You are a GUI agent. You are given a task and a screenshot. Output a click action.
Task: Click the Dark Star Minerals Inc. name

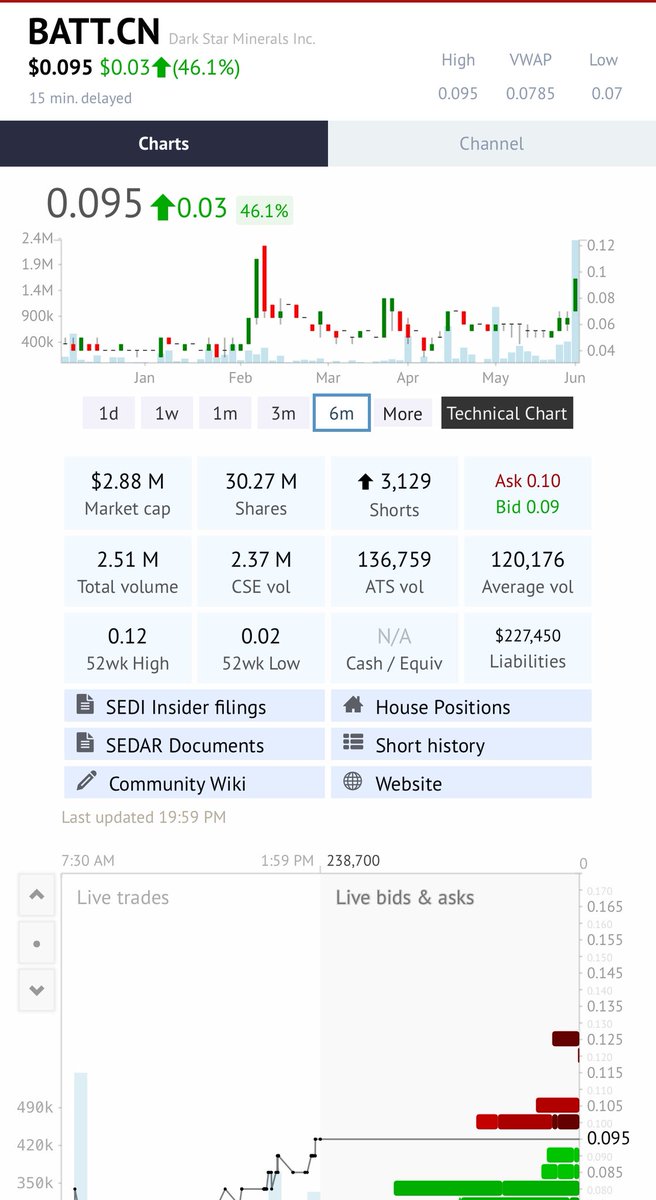pyautogui.click(x=242, y=39)
